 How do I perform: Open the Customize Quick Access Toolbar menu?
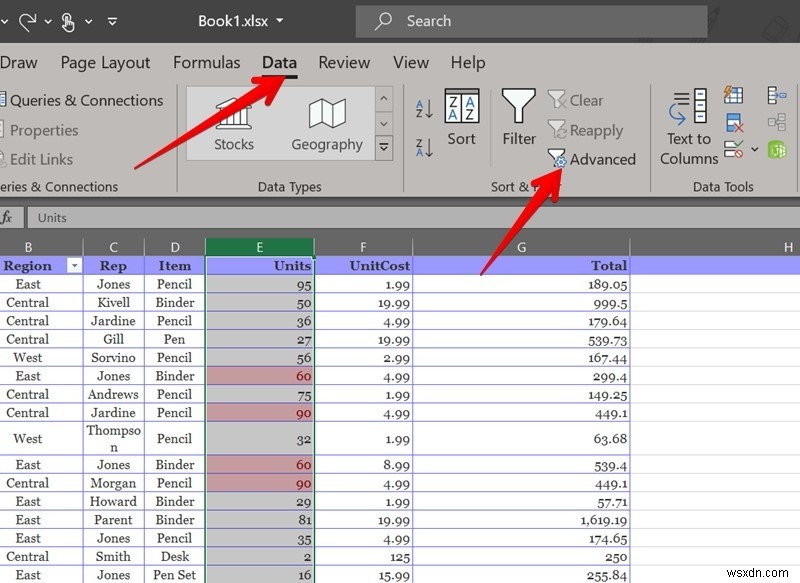point(112,21)
